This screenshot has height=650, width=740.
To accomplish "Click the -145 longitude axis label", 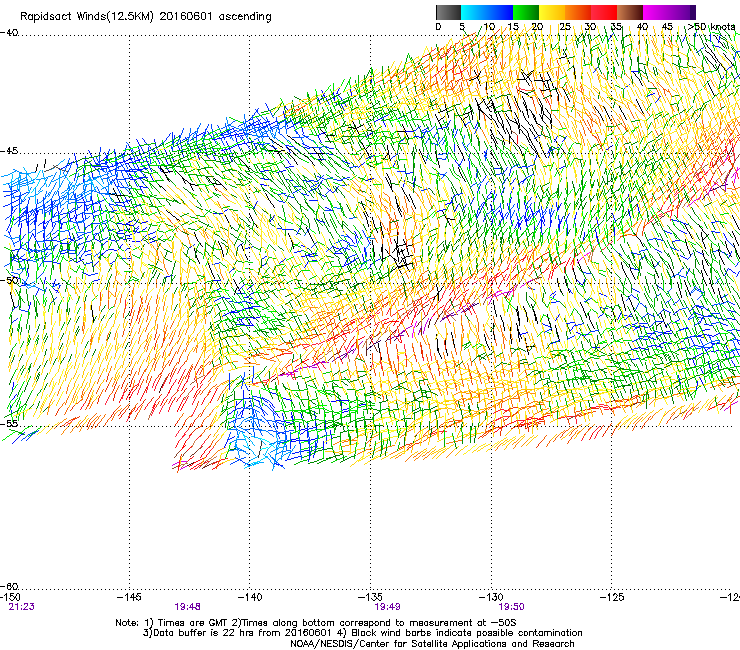I will coord(129,598).
